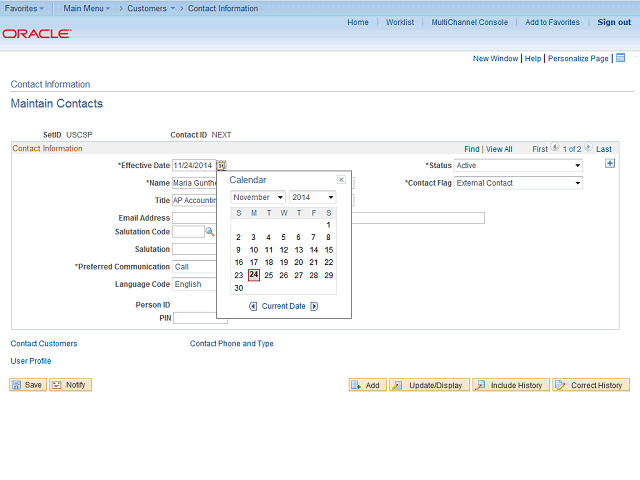Go to previous month in Calendar
The height and width of the screenshot is (480, 640).
tap(253, 306)
